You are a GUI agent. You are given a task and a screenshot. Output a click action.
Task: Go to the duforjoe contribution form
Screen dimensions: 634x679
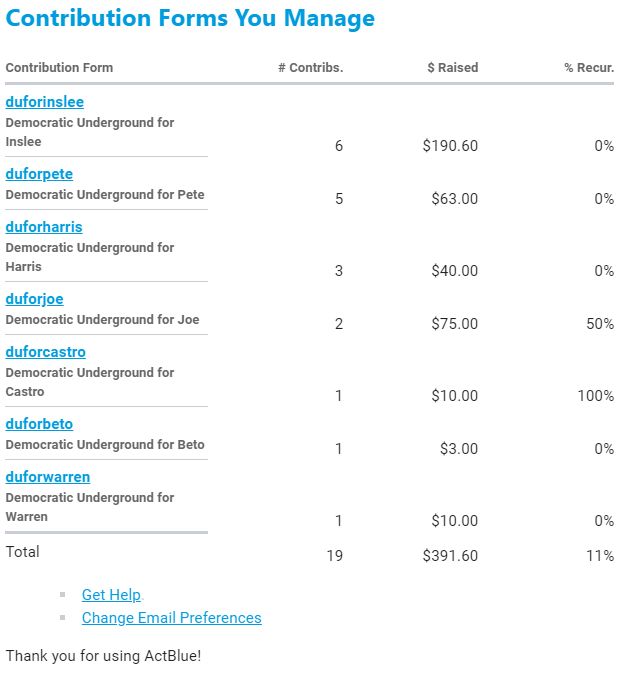35,299
